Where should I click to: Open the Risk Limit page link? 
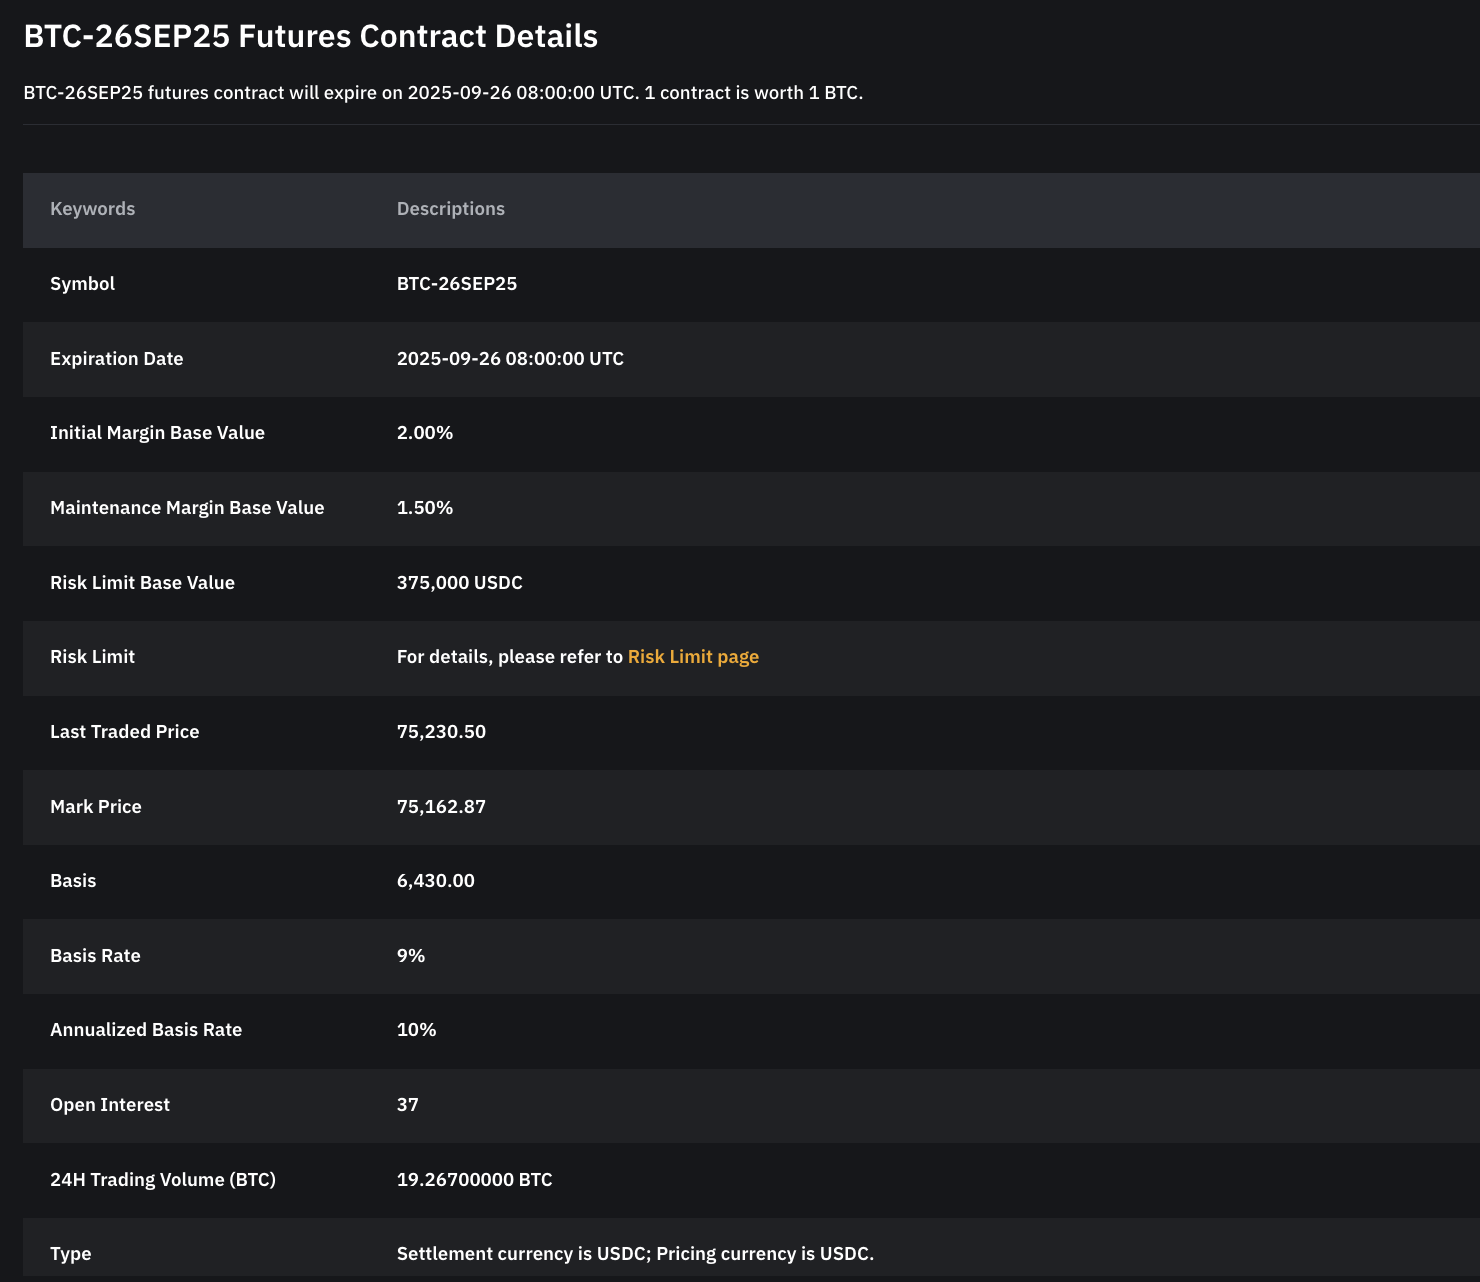pos(693,657)
